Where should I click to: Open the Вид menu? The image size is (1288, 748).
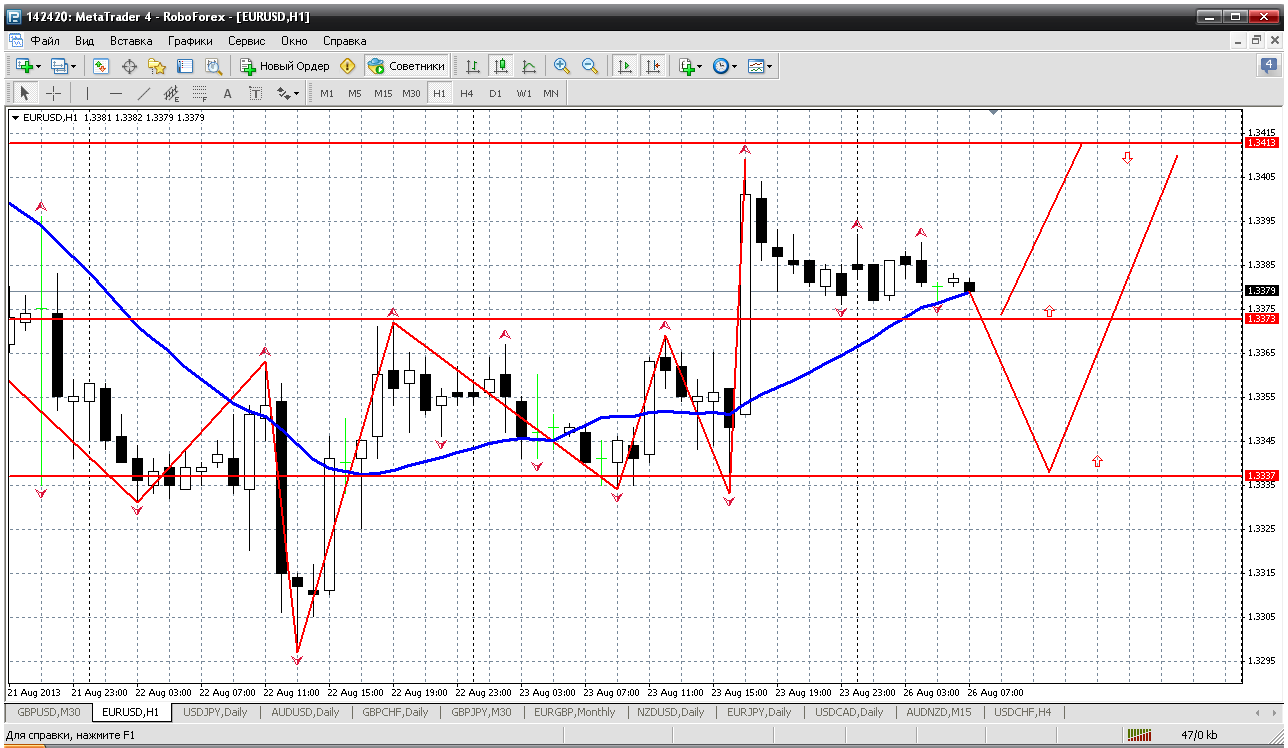(85, 41)
